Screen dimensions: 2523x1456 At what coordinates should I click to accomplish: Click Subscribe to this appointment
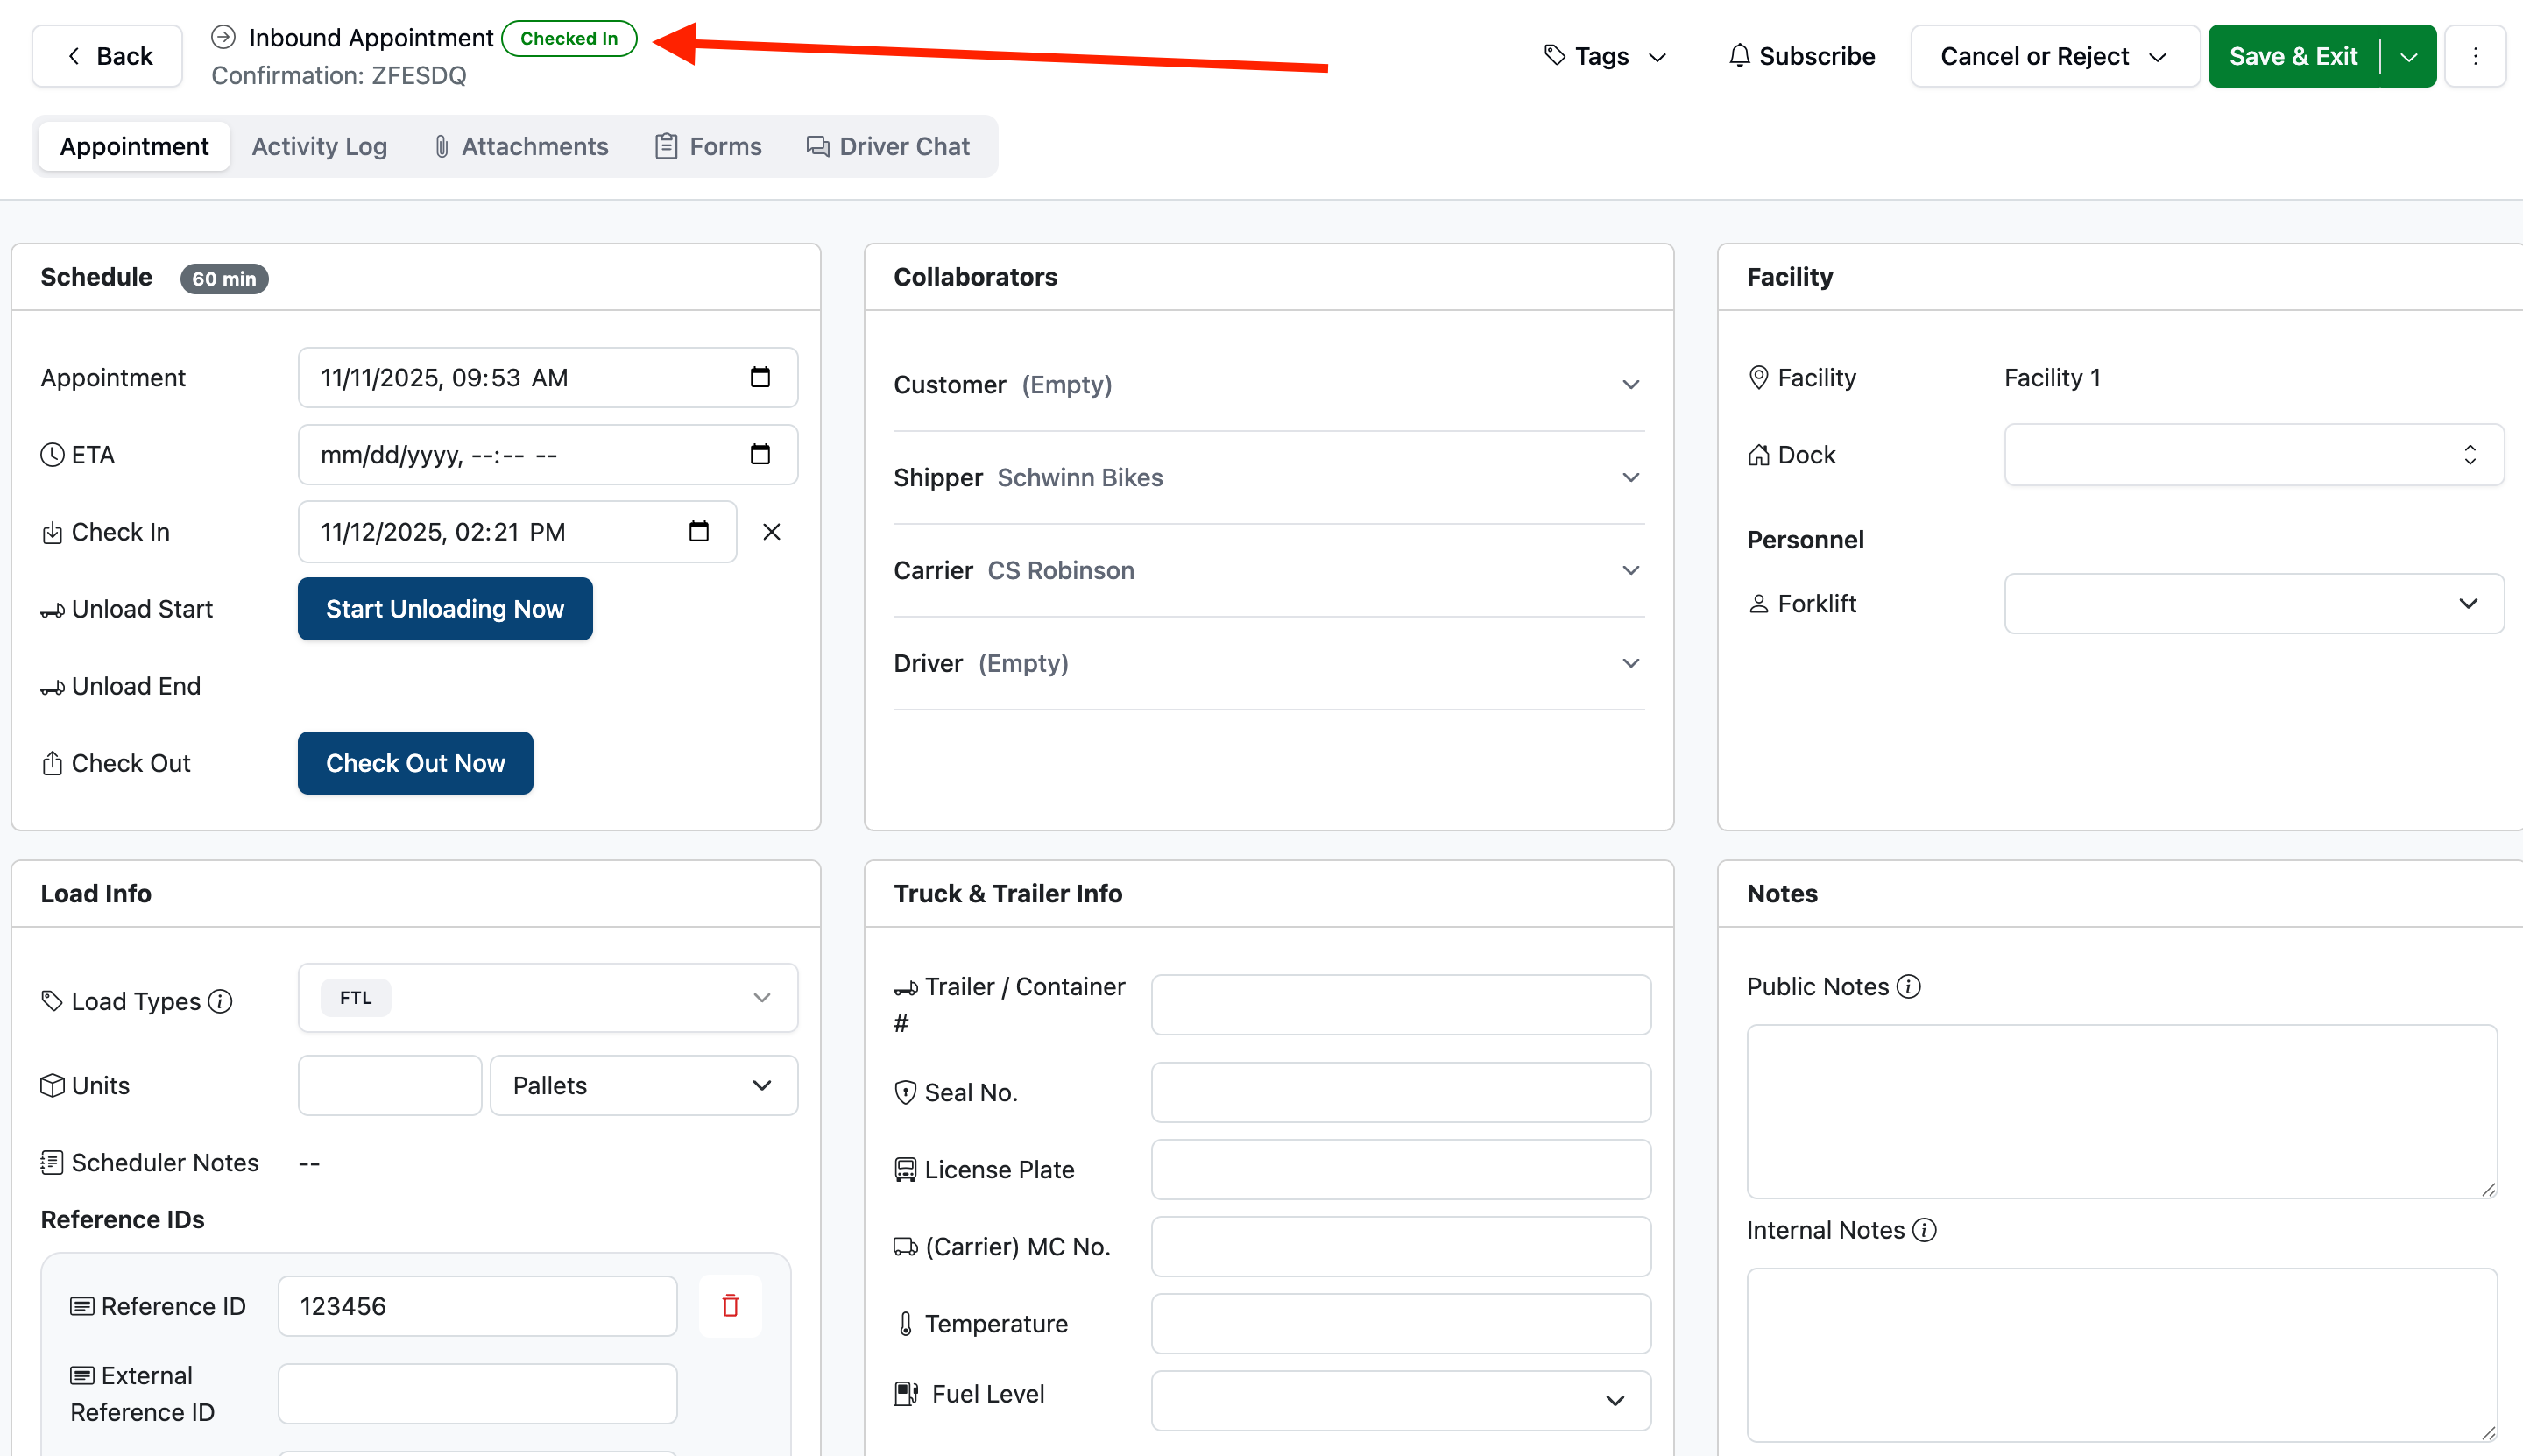point(1802,56)
